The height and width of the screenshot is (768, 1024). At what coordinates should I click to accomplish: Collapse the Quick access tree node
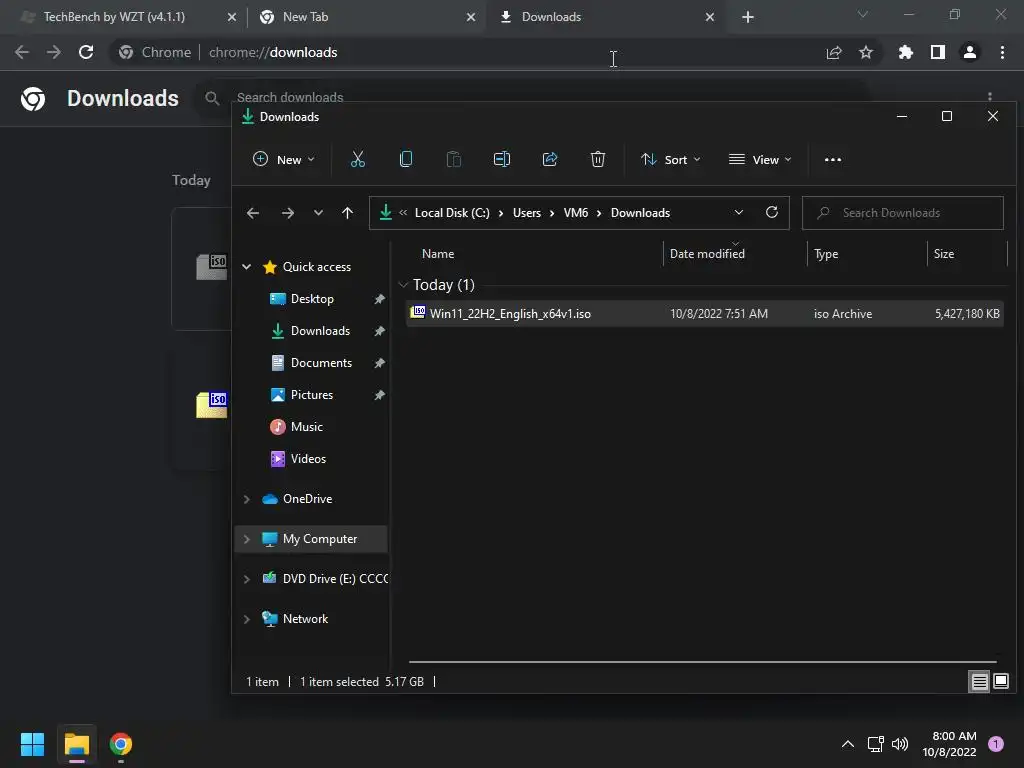point(247,266)
